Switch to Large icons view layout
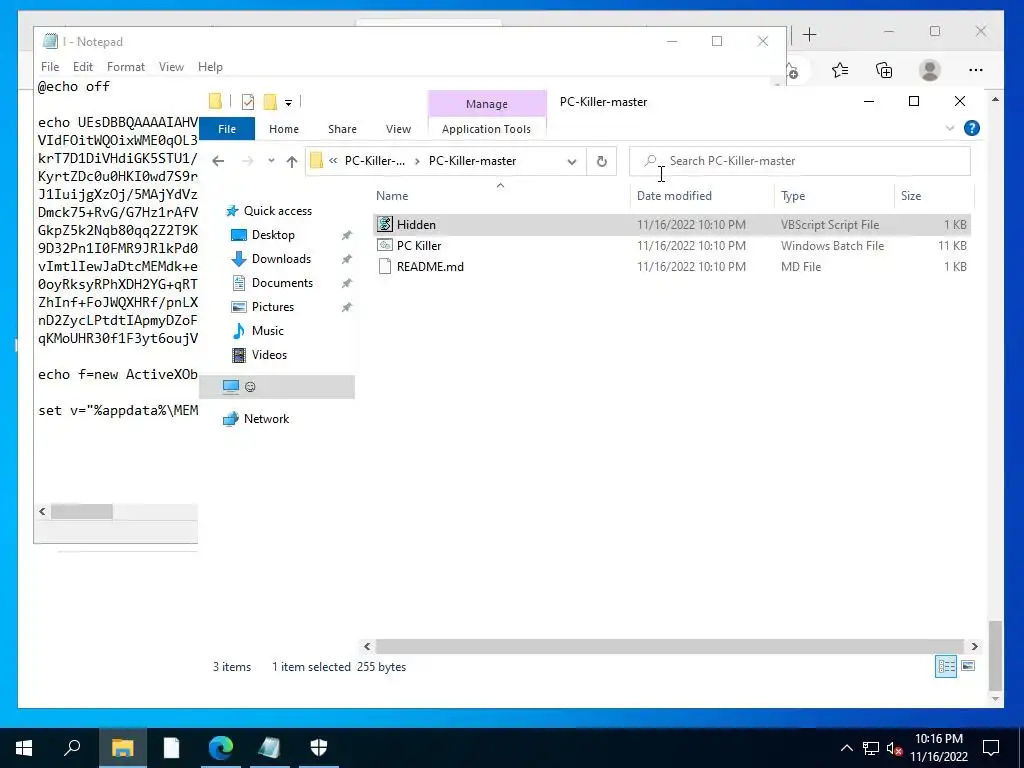The image size is (1024, 768). tap(968, 666)
